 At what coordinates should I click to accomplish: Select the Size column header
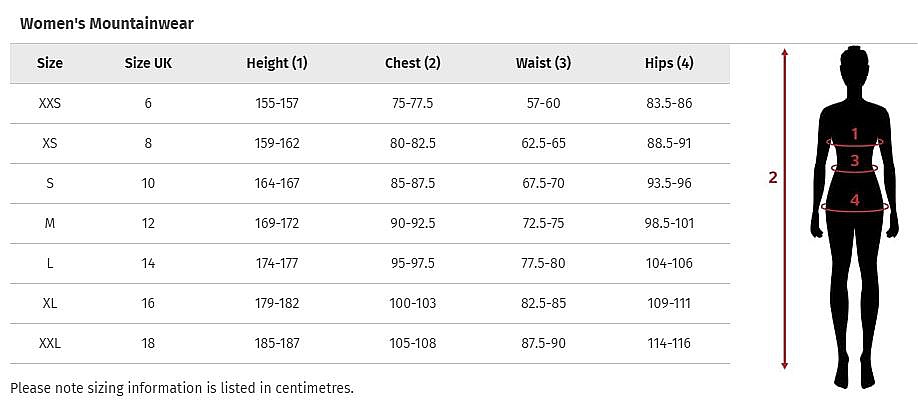click(50, 63)
